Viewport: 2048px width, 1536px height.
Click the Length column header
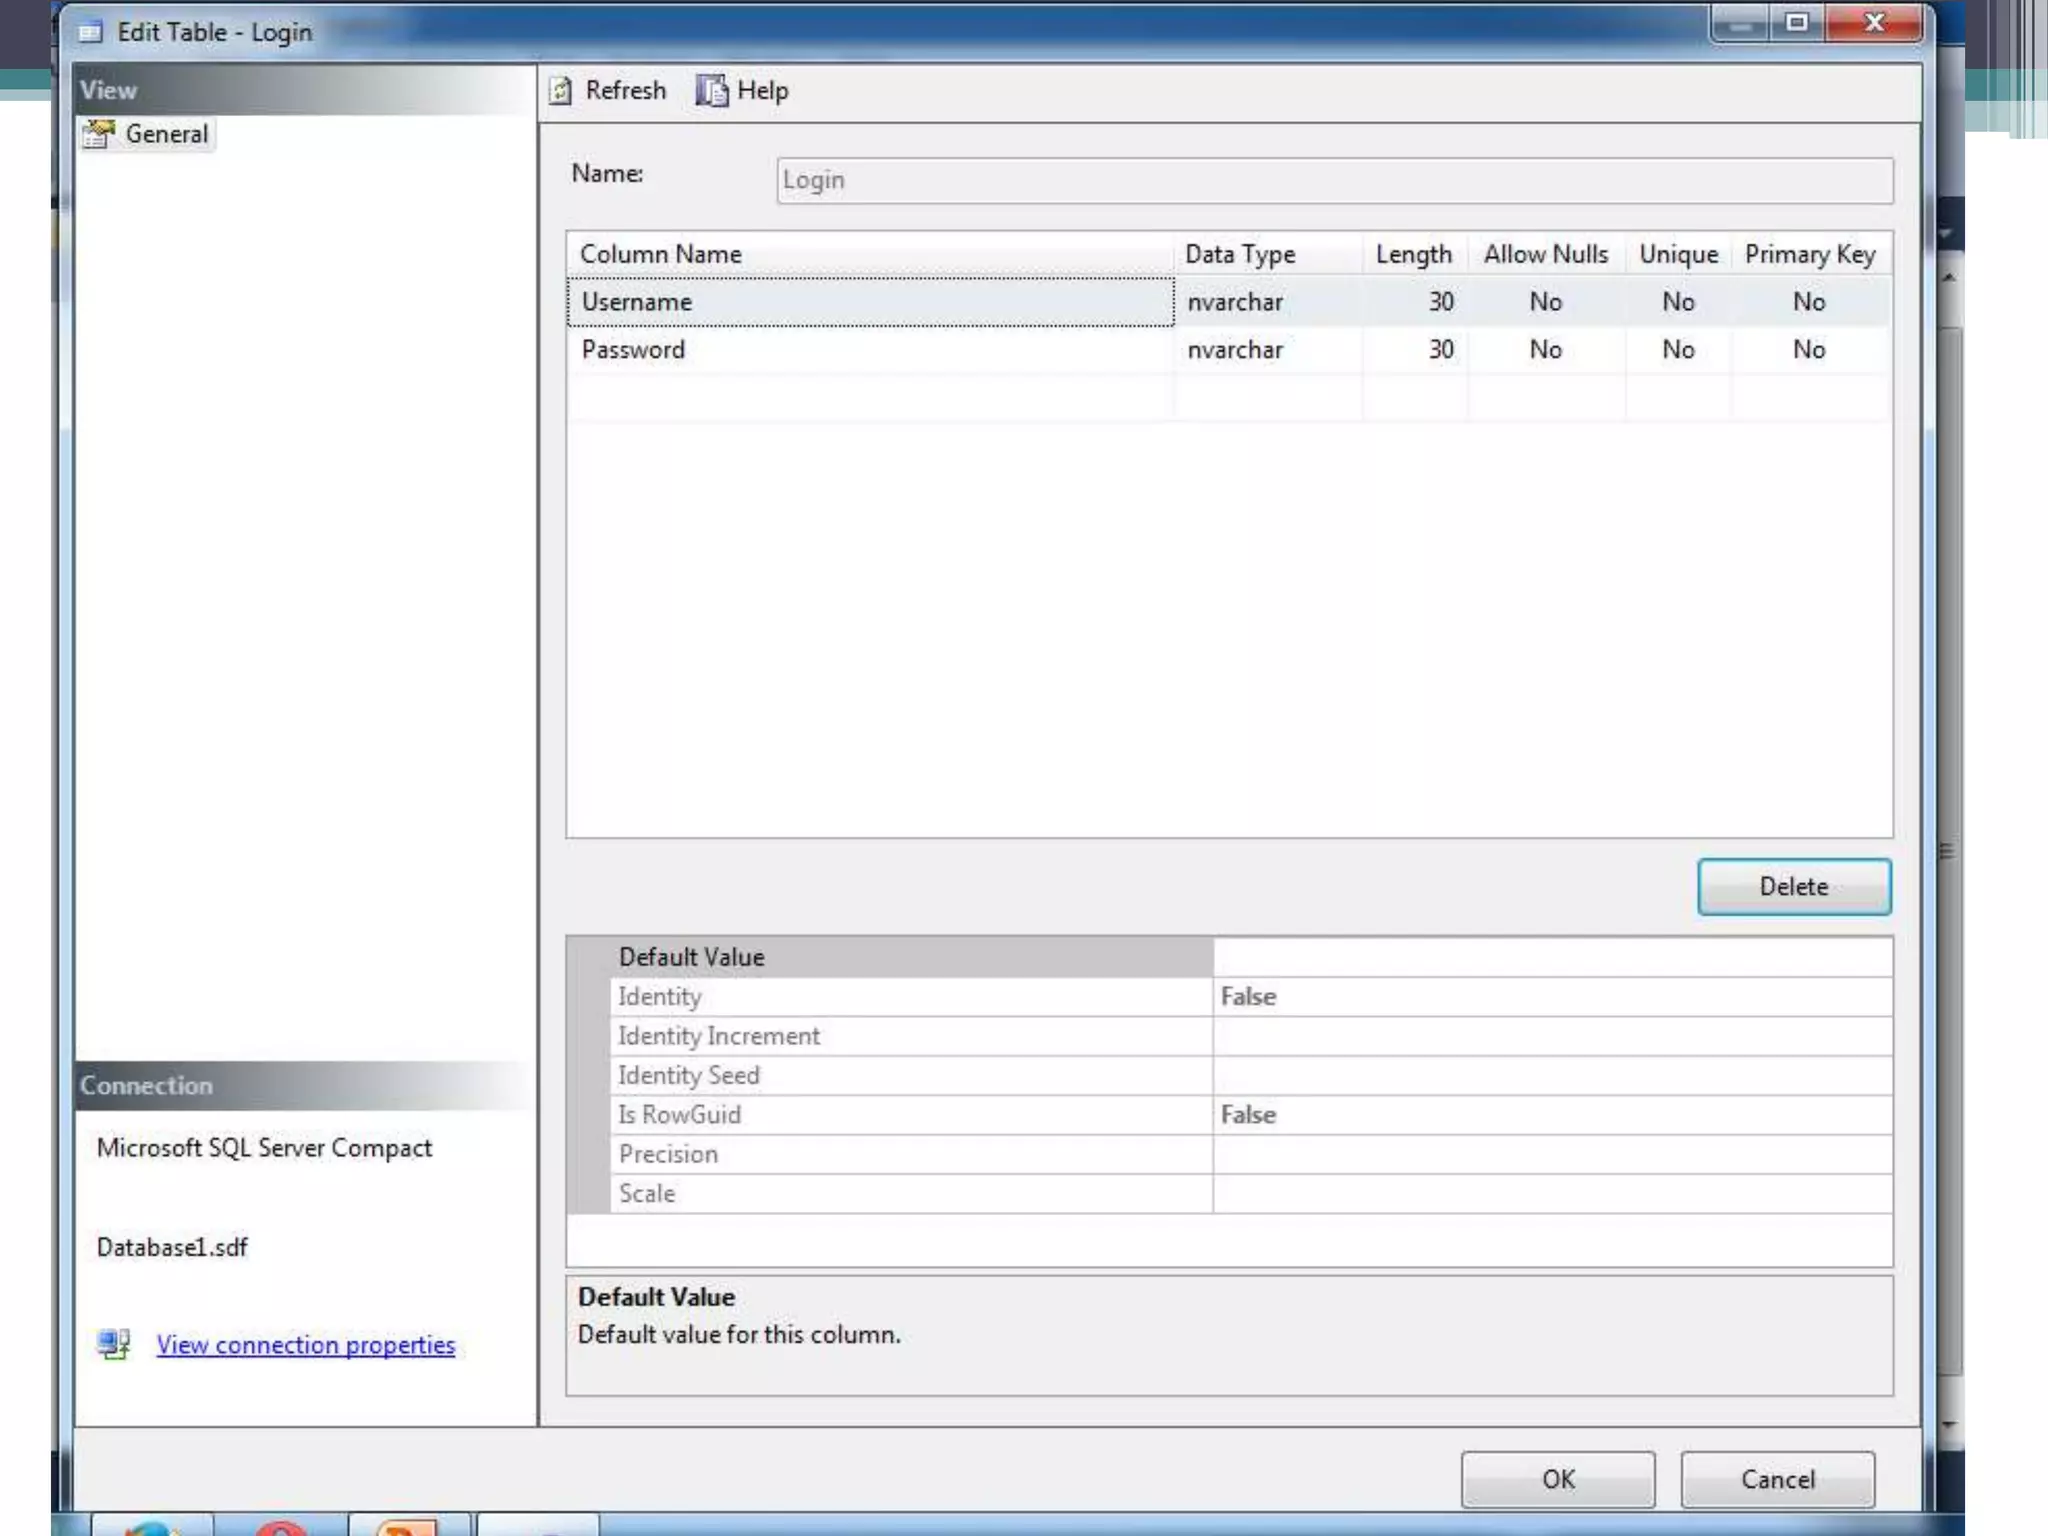pos(1414,254)
